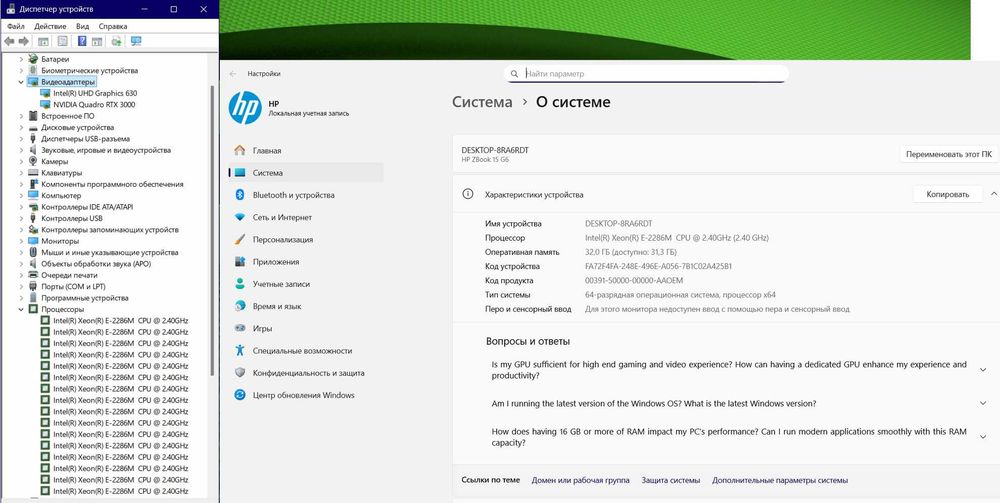Open the Файл menu

click(16, 26)
